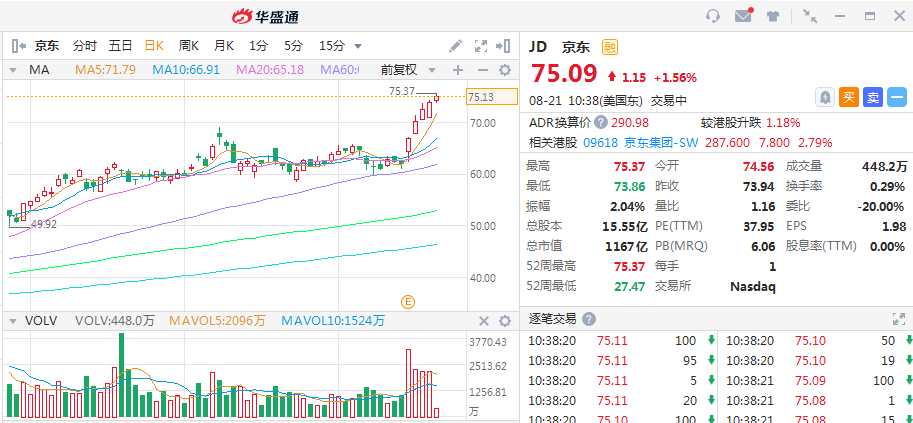Open 京东集团-SW link
This screenshot has width=913, height=423.
(x=661, y=143)
